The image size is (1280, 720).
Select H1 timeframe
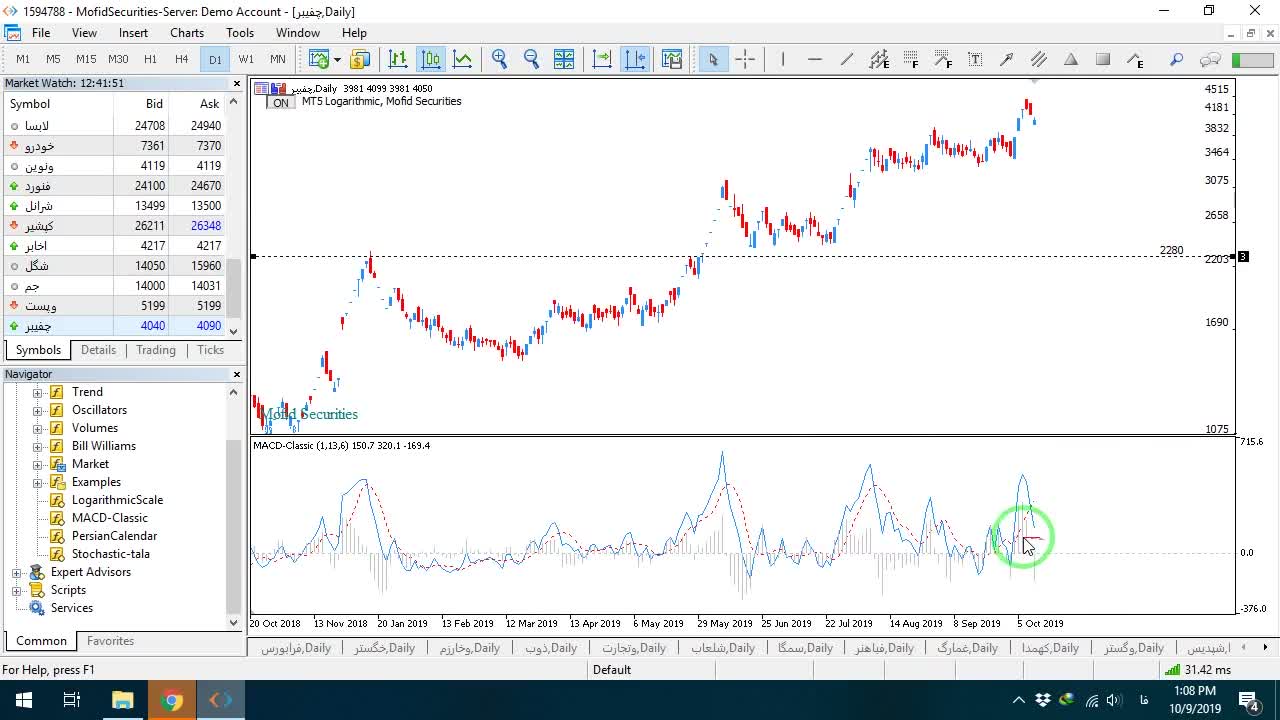coord(150,59)
